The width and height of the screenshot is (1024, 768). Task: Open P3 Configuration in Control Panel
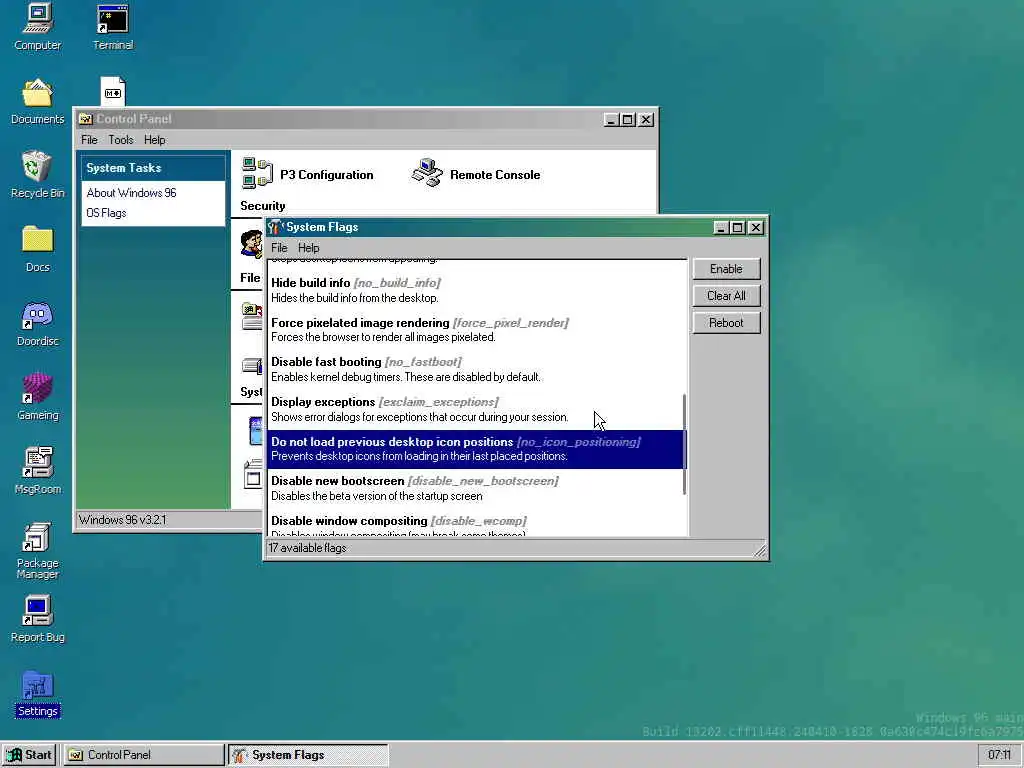coord(308,174)
